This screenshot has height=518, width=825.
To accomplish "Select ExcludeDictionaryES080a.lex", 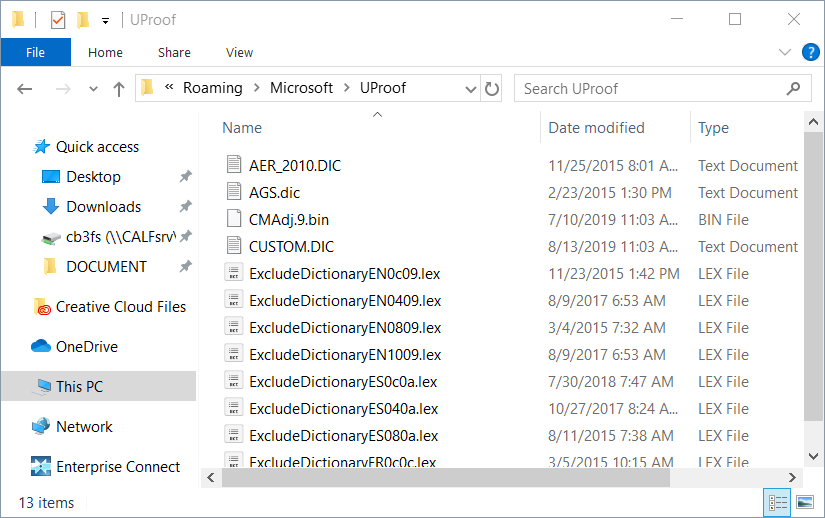I will coord(344,435).
